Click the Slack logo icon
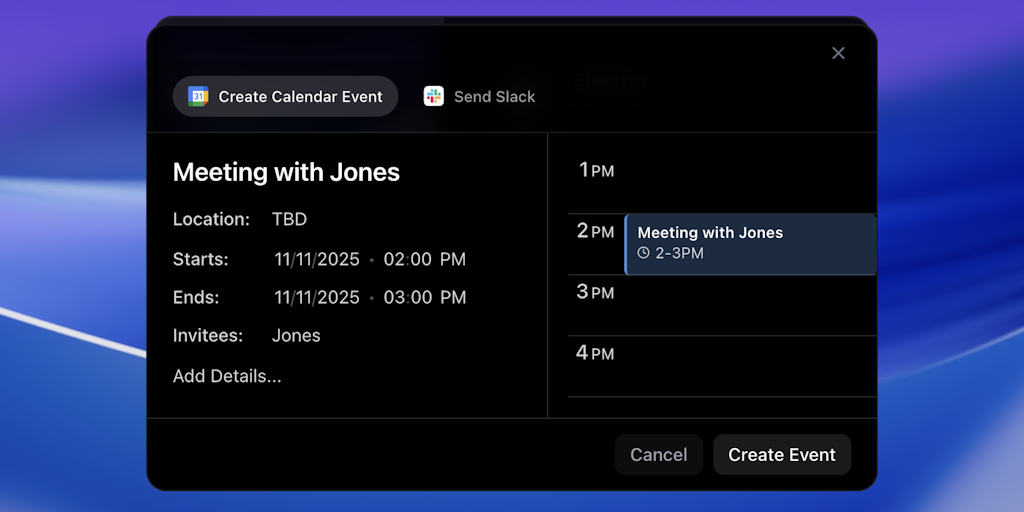The height and width of the screenshot is (512, 1024). [x=433, y=96]
